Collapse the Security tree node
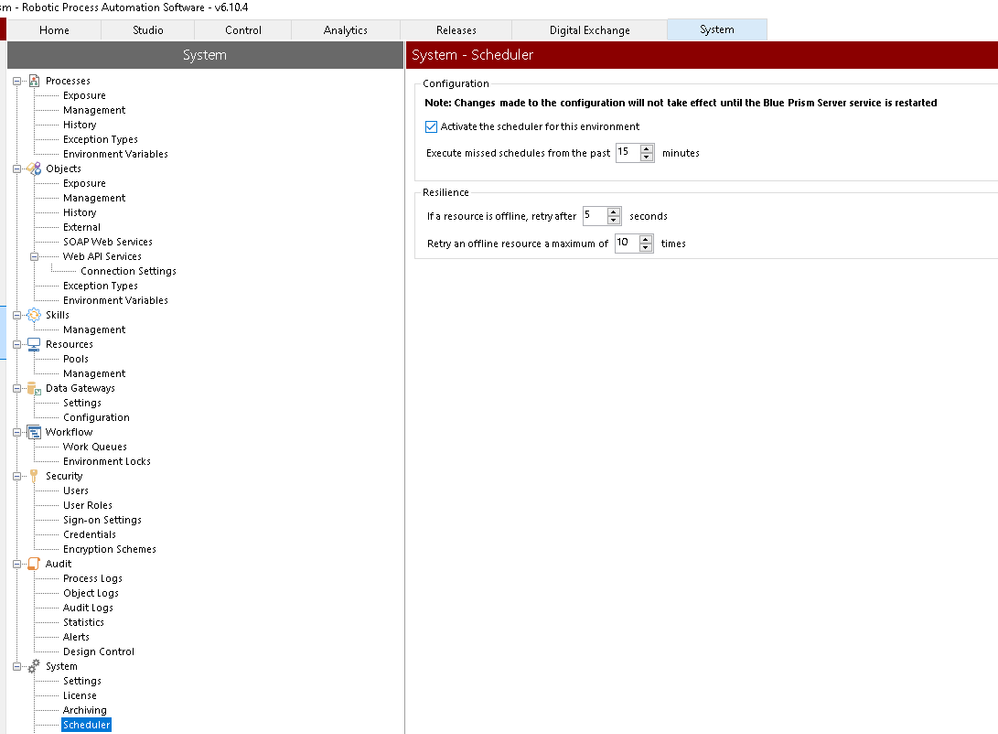Viewport: 998px width, 734px height. [x=17, y=476]
